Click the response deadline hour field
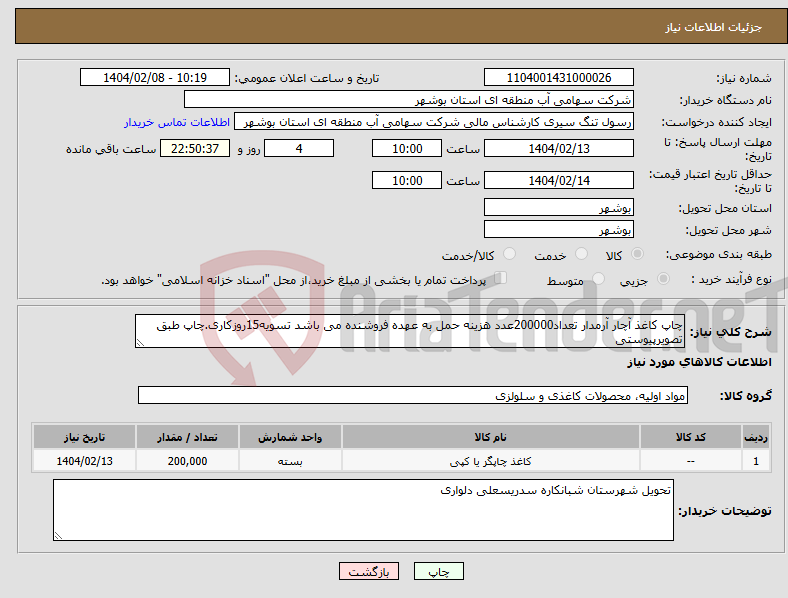The height and width of the screenshot is (598, 788). coord(407,148)
